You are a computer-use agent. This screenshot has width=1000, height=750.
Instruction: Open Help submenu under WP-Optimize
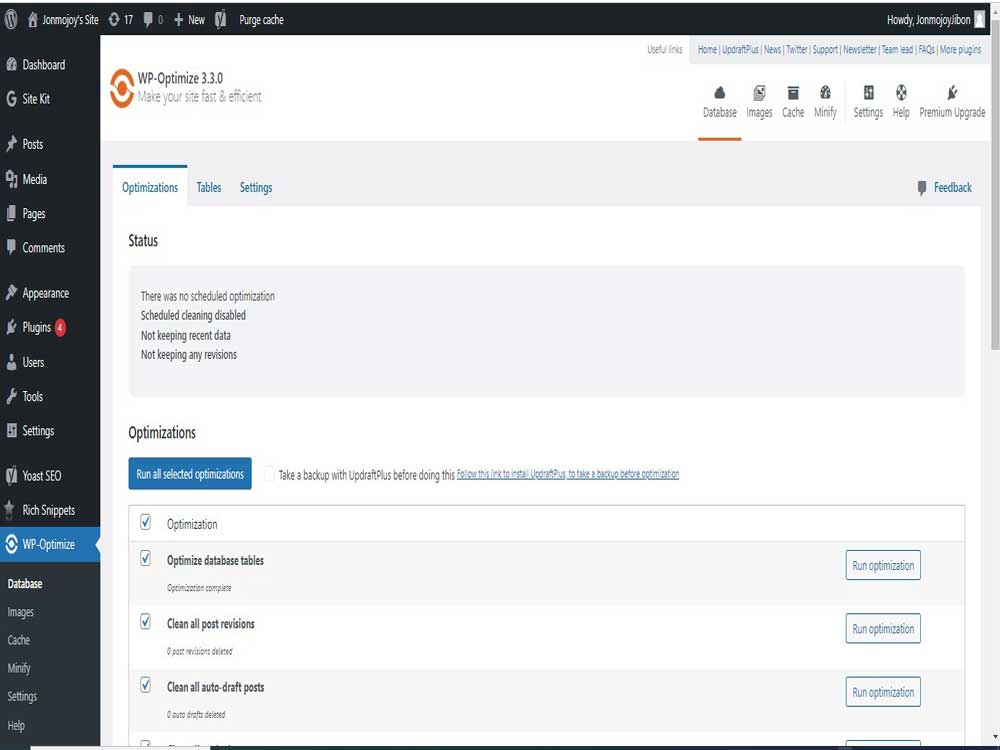(x=16, y=726)
